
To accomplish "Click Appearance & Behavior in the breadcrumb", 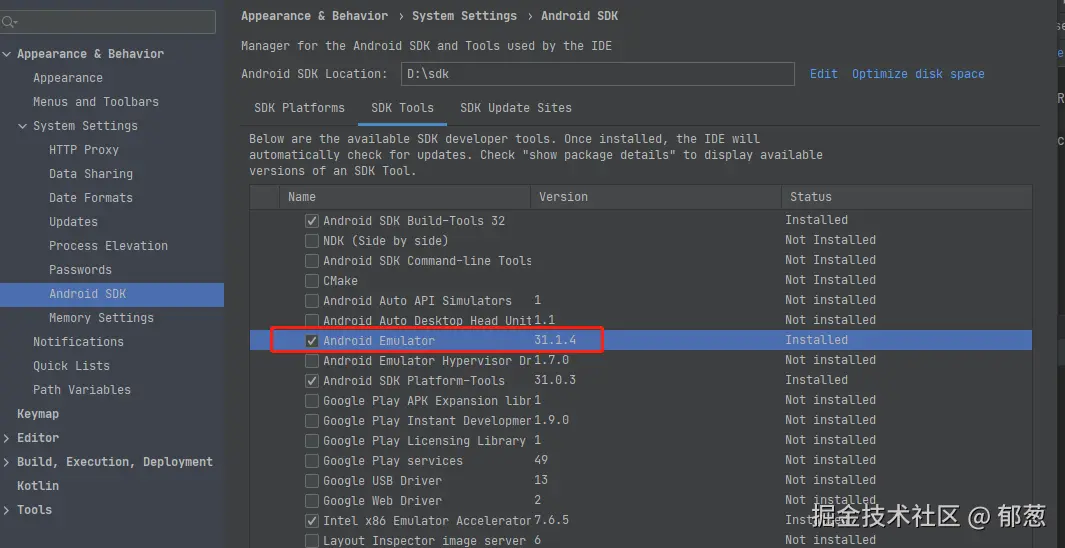I will tap(314, 16).
